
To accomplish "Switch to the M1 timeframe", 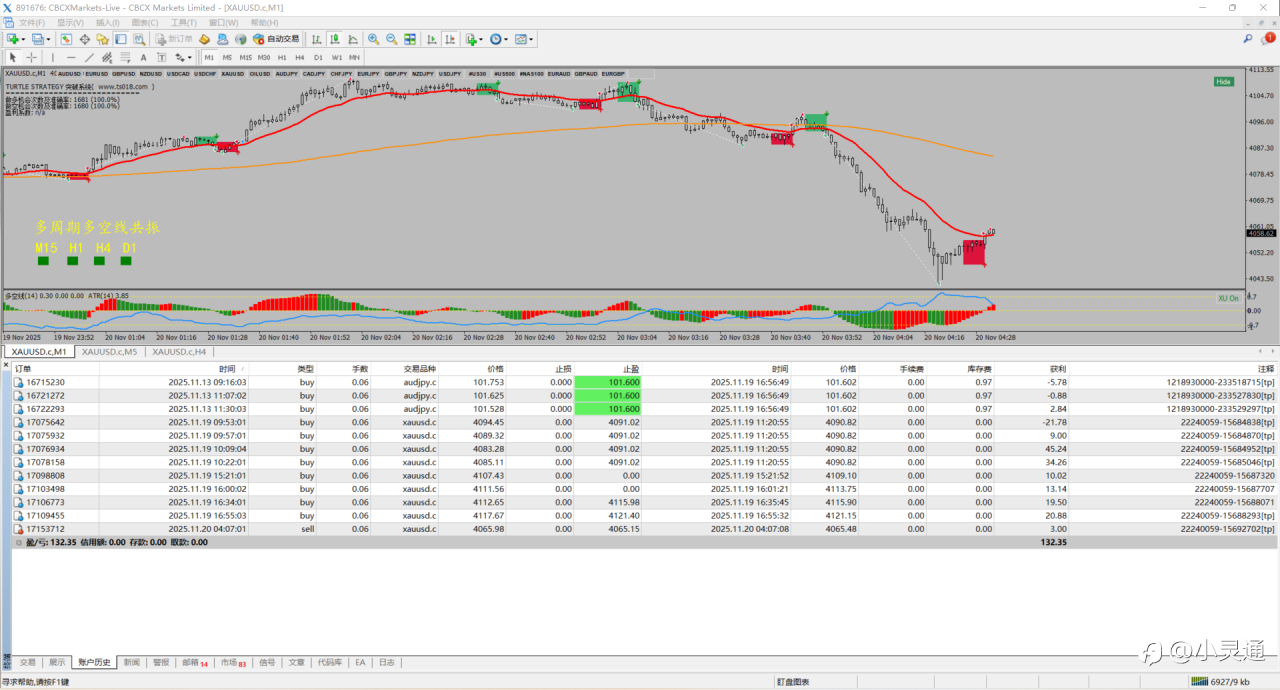I will pyautogui.click(x=209, y=57).
